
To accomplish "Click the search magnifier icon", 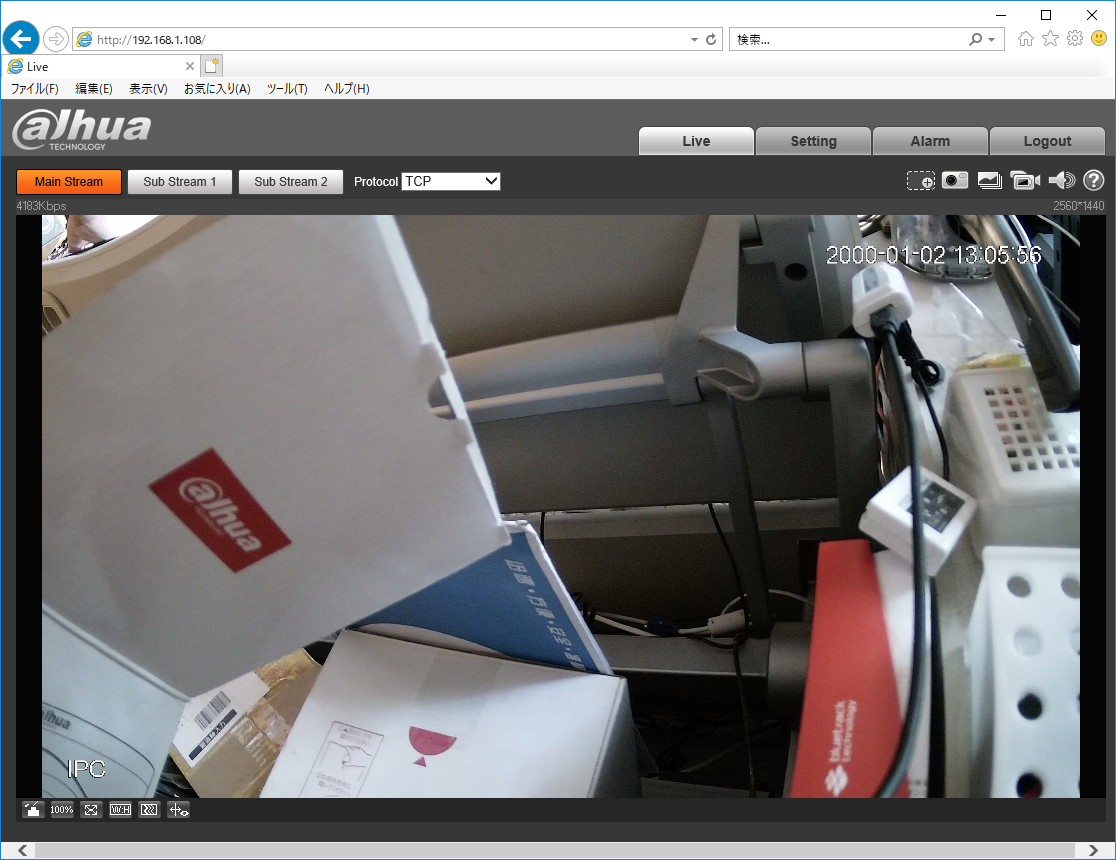I will 975,40.
